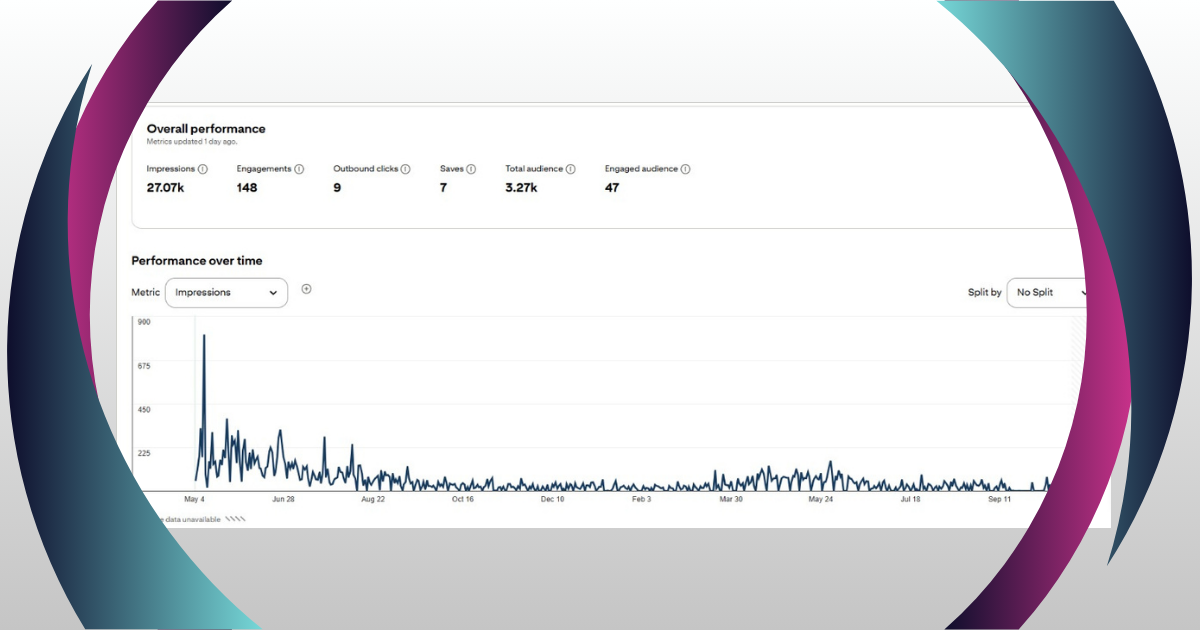Expand the Split by No Split dropdown
The height and width of the screenshot is (630, 1200).
(1046, 293)
